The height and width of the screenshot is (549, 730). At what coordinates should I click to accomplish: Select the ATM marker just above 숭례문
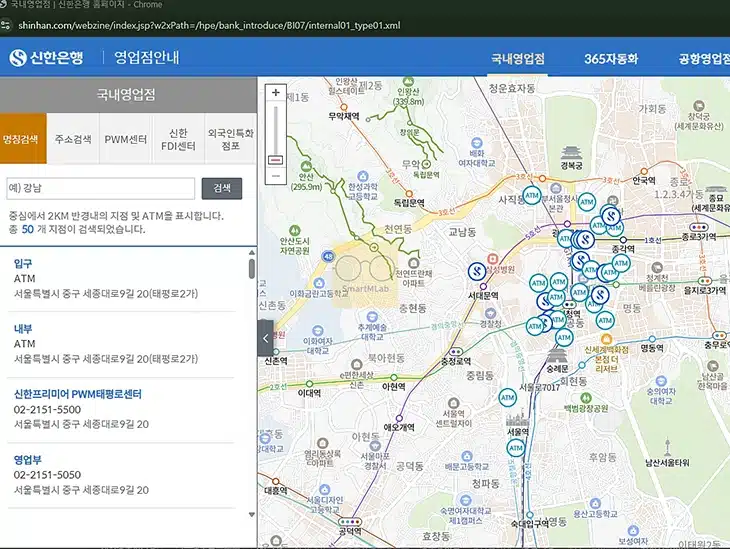coord(564,338)
